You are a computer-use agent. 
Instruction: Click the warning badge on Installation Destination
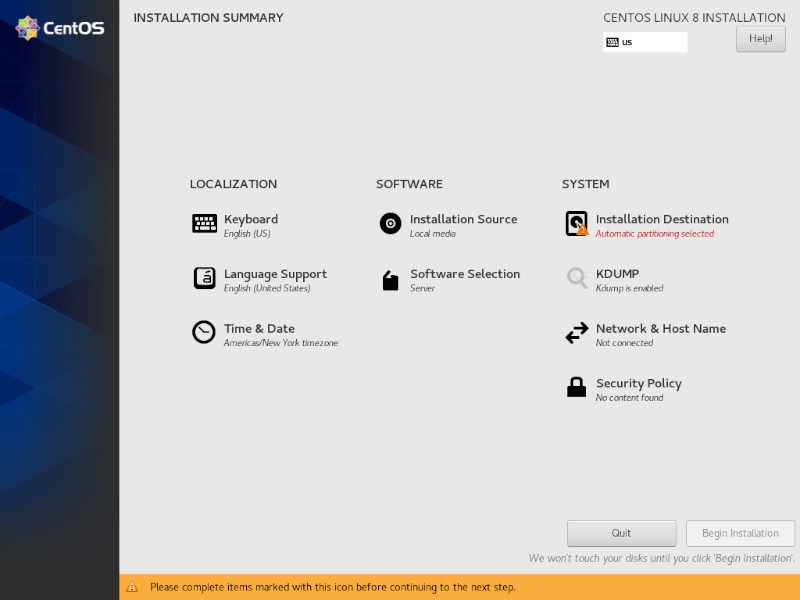coord(582,230)
